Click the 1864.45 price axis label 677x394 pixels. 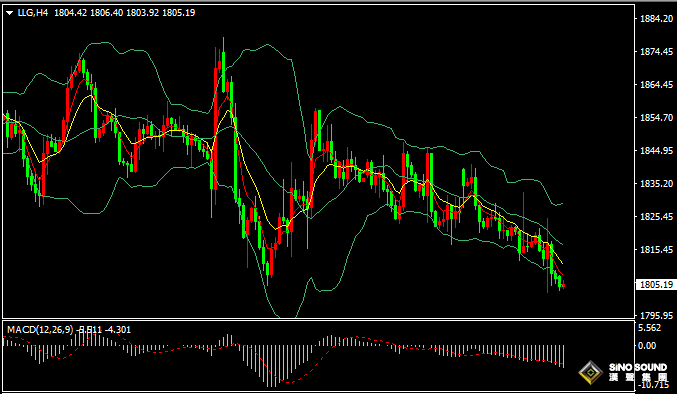tap(657, 85)
